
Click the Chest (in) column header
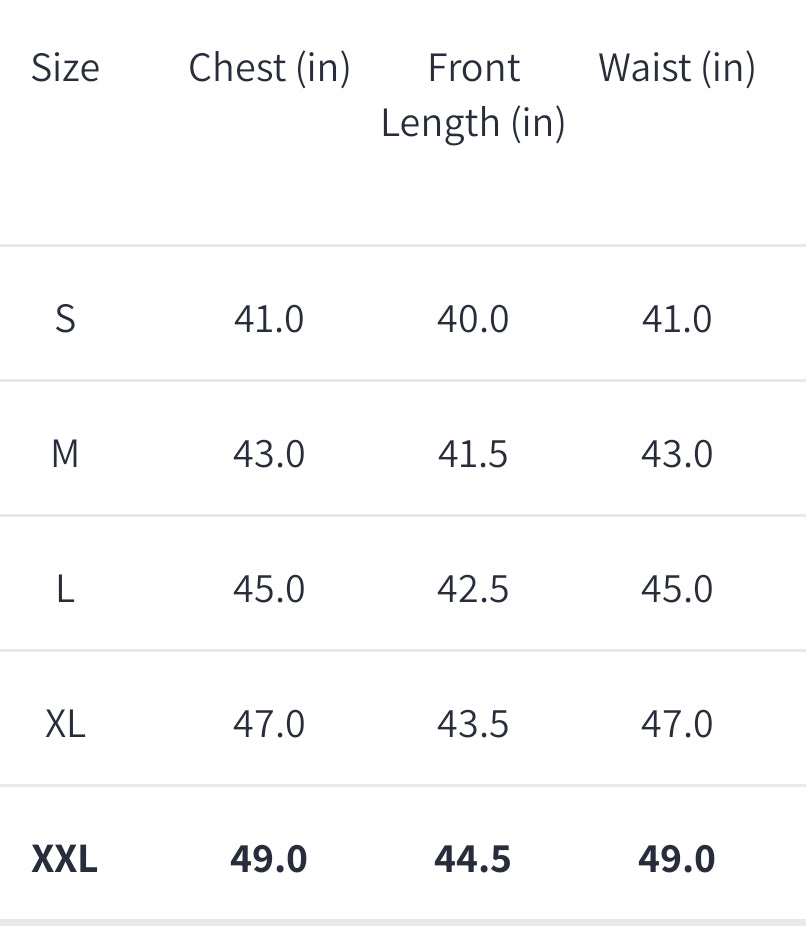pos(269,68)
